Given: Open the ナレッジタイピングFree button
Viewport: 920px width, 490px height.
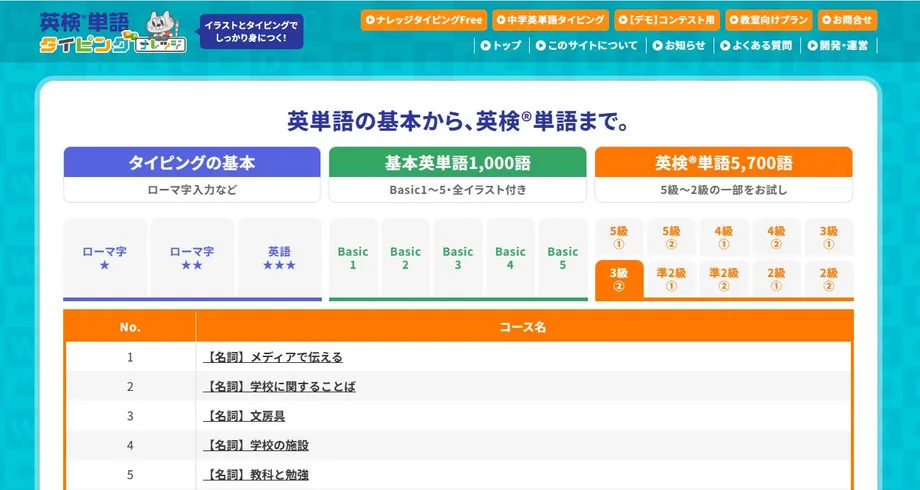Looking at the screenshot, I should click(x=424, y=20).
